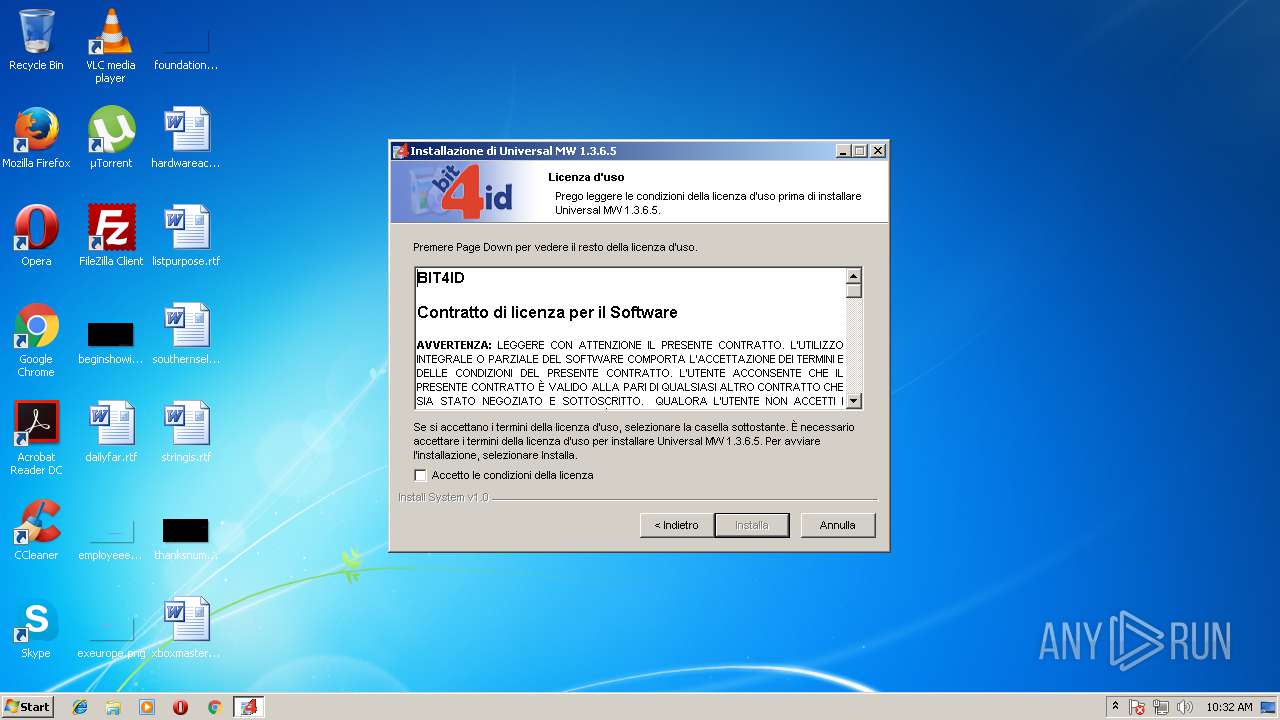Launch Acrobat Reader DC shortcut

point(36,438)
